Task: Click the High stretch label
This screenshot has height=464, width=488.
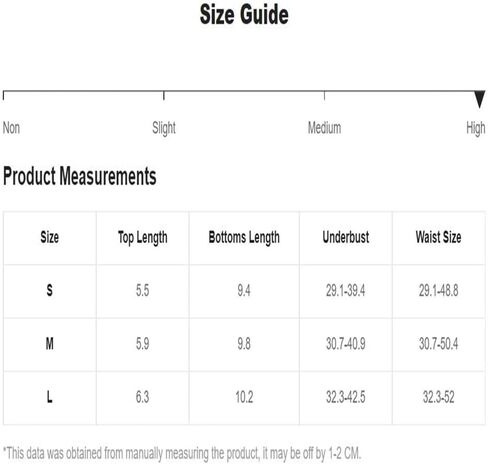Action: [476, 128]
